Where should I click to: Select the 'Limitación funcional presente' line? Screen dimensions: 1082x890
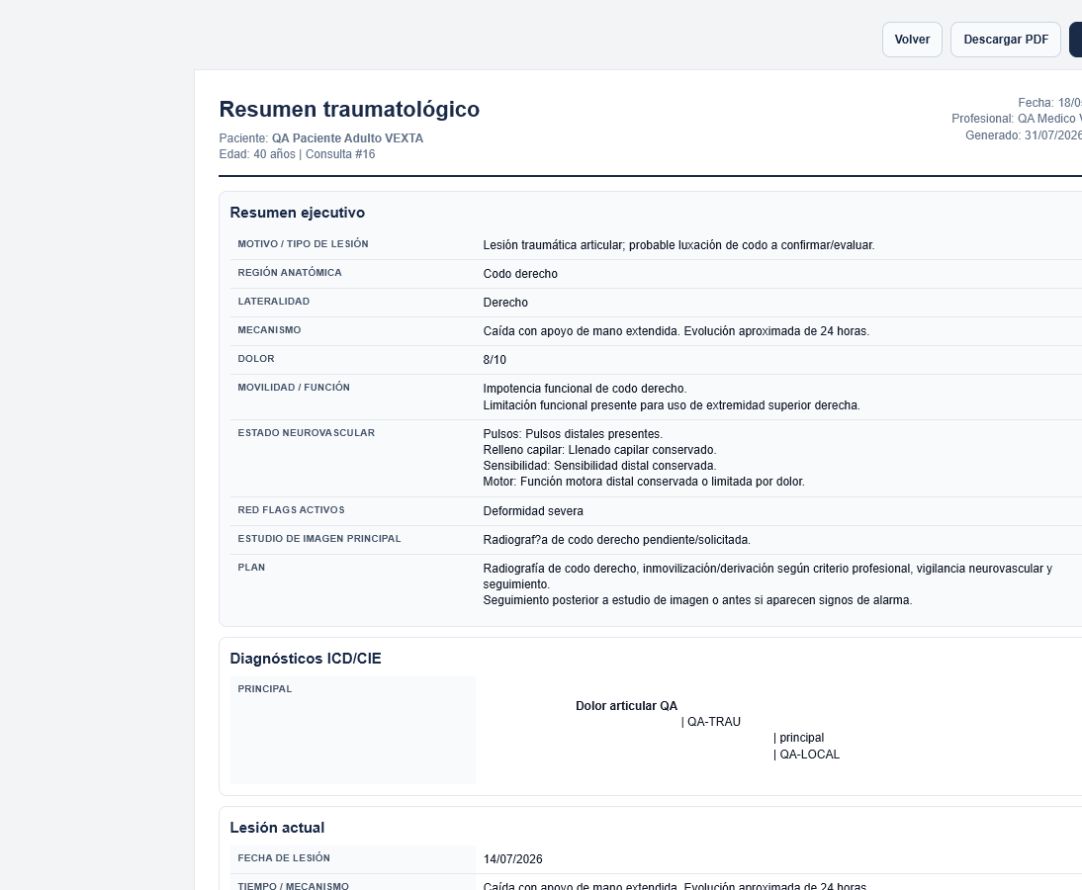click(671, 406)
